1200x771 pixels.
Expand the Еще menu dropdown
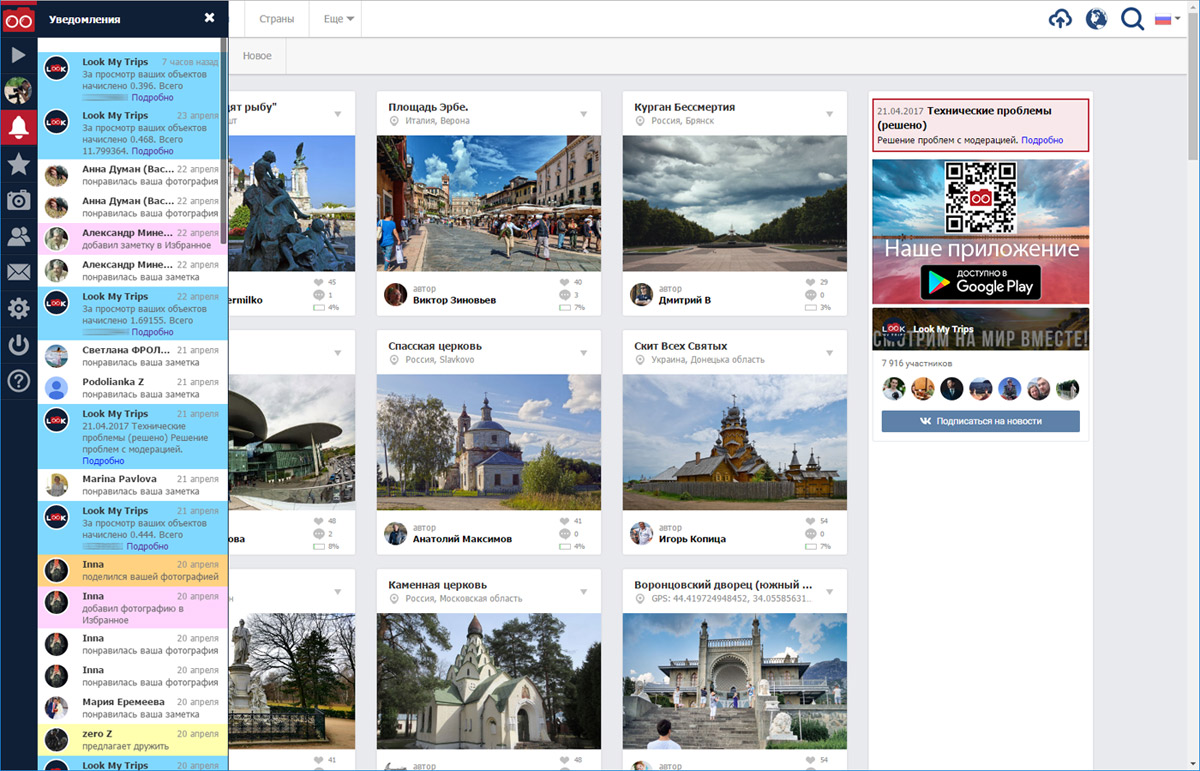coord(339,19)
